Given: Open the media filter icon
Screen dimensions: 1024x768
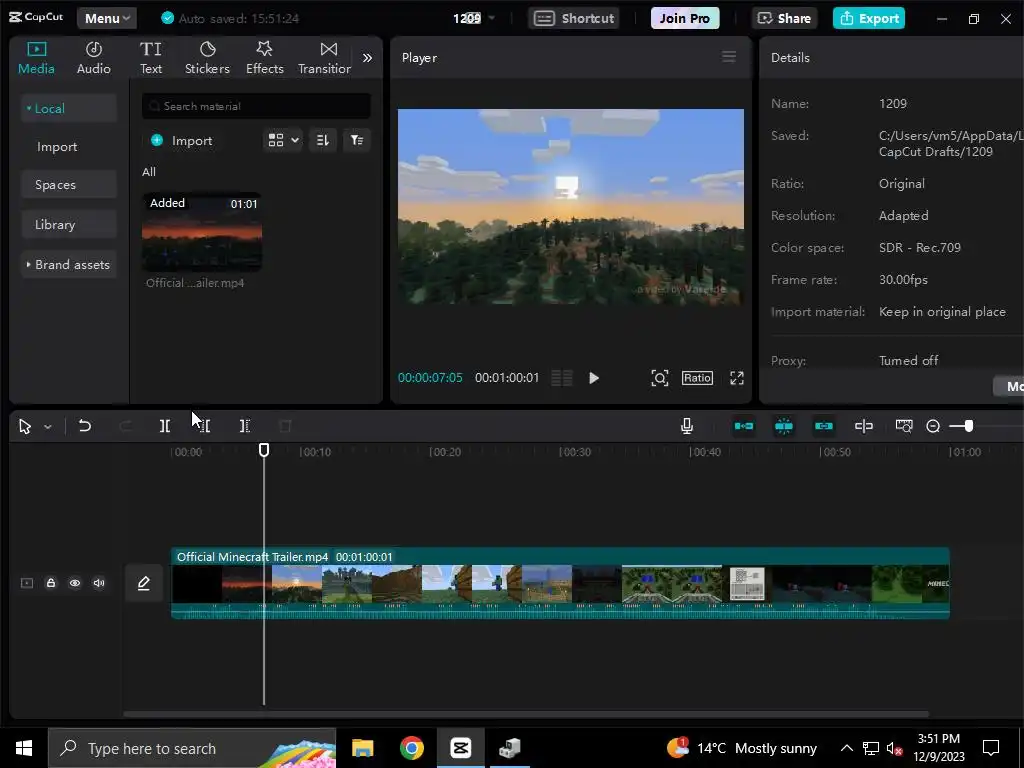Looking at the screenshot, I should click(357, 140).
